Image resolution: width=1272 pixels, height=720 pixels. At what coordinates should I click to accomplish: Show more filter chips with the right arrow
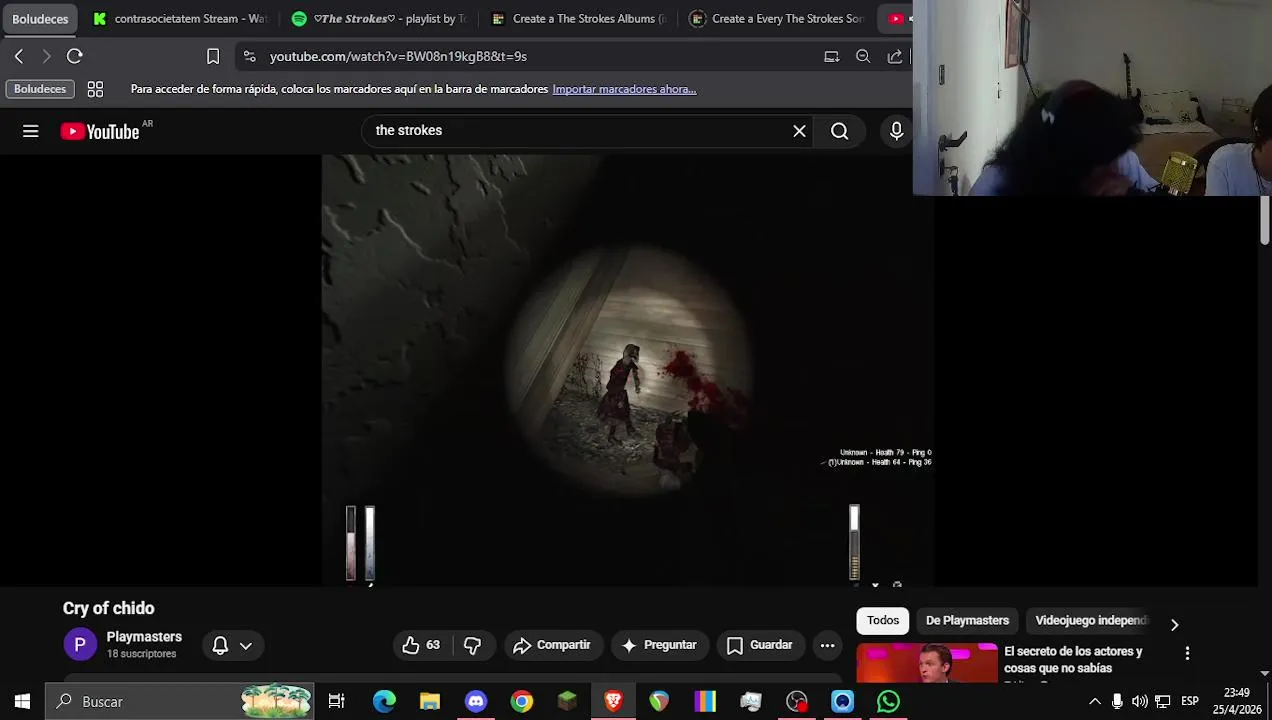coord(1174,624)
